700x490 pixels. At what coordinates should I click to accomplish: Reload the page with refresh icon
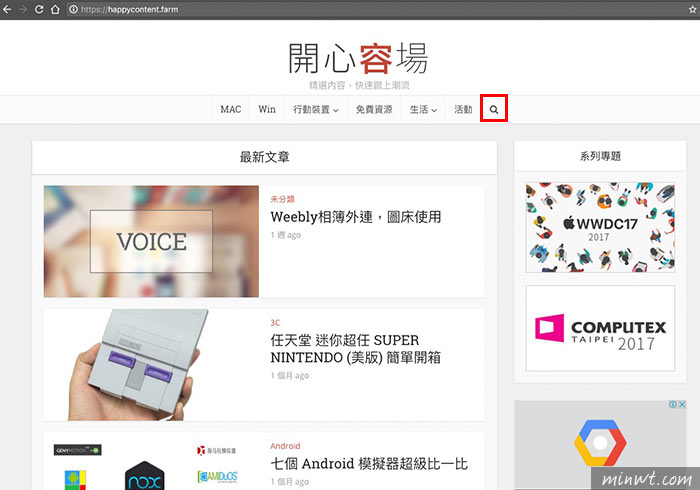tap(39, 9)
